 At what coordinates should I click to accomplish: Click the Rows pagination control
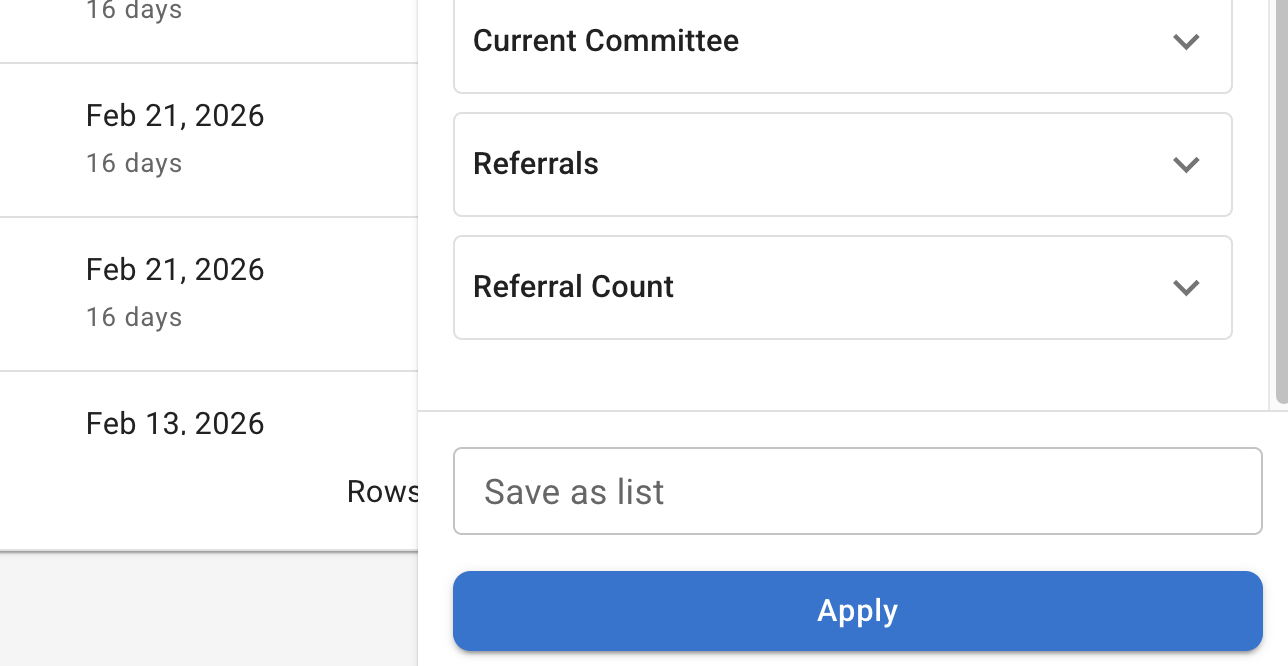click(384, 491)
